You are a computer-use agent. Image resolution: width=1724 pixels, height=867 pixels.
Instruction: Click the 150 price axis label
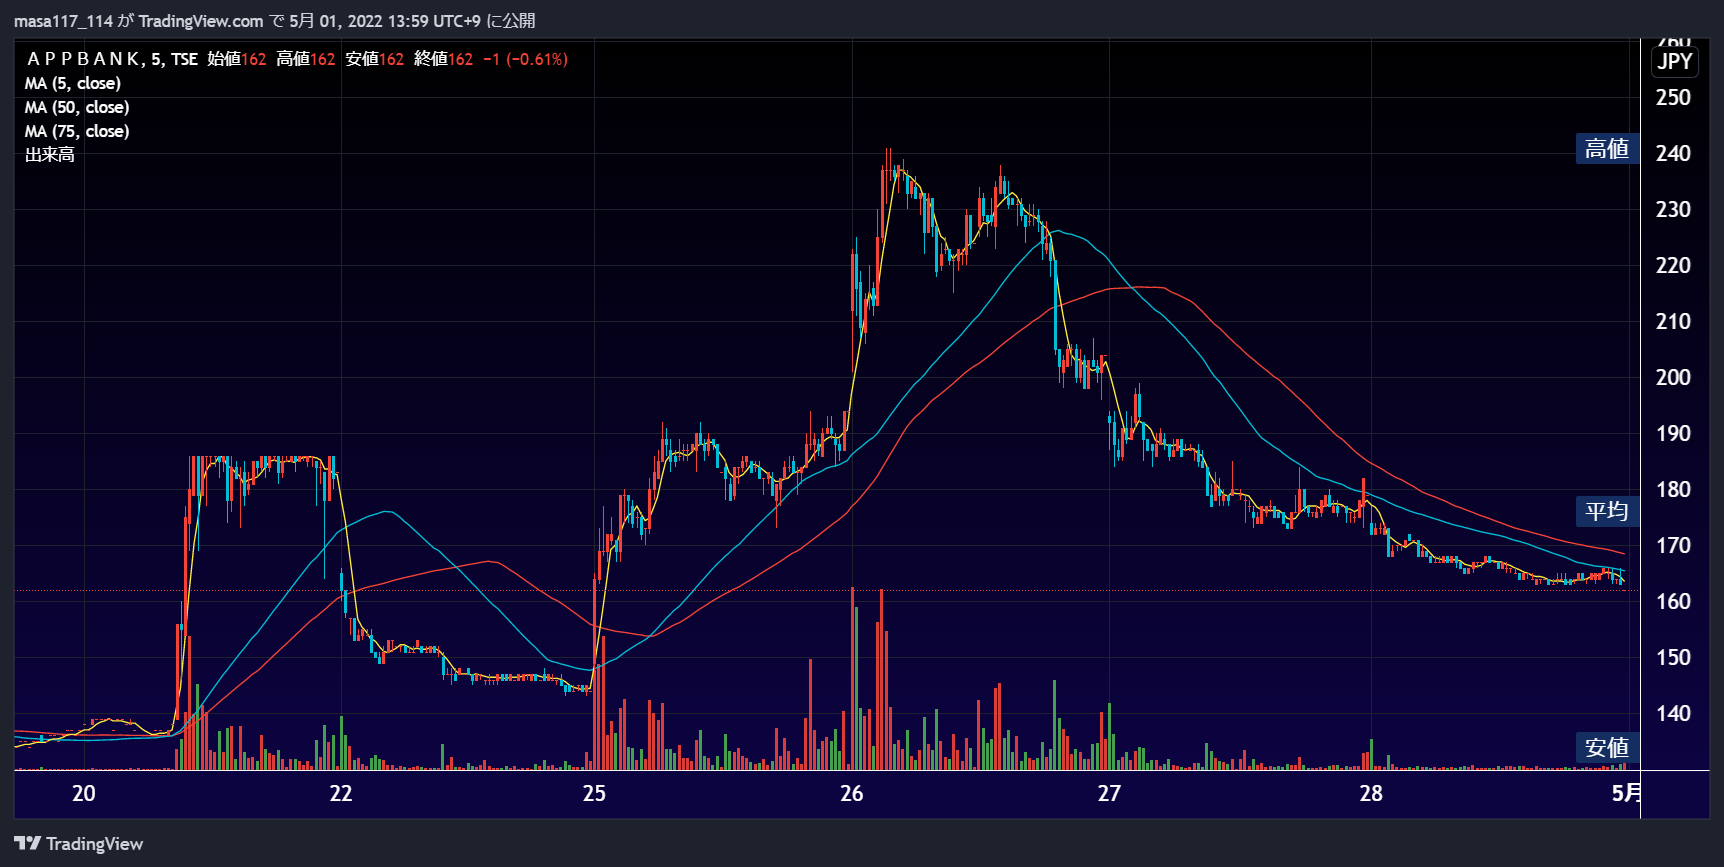point(1673,658)
